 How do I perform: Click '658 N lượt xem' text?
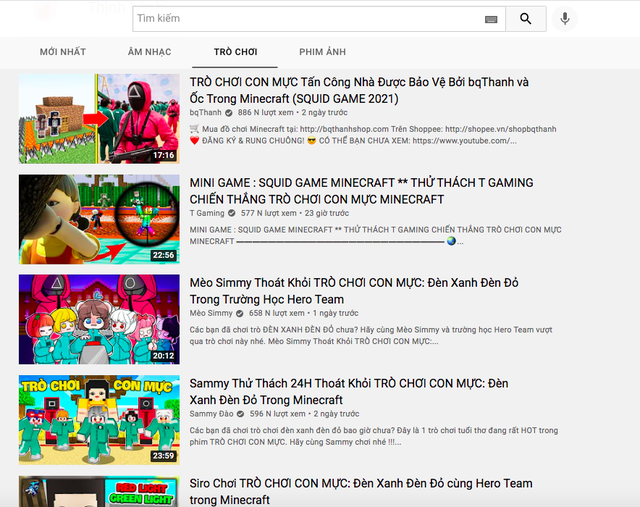click(x=277, y=314)
